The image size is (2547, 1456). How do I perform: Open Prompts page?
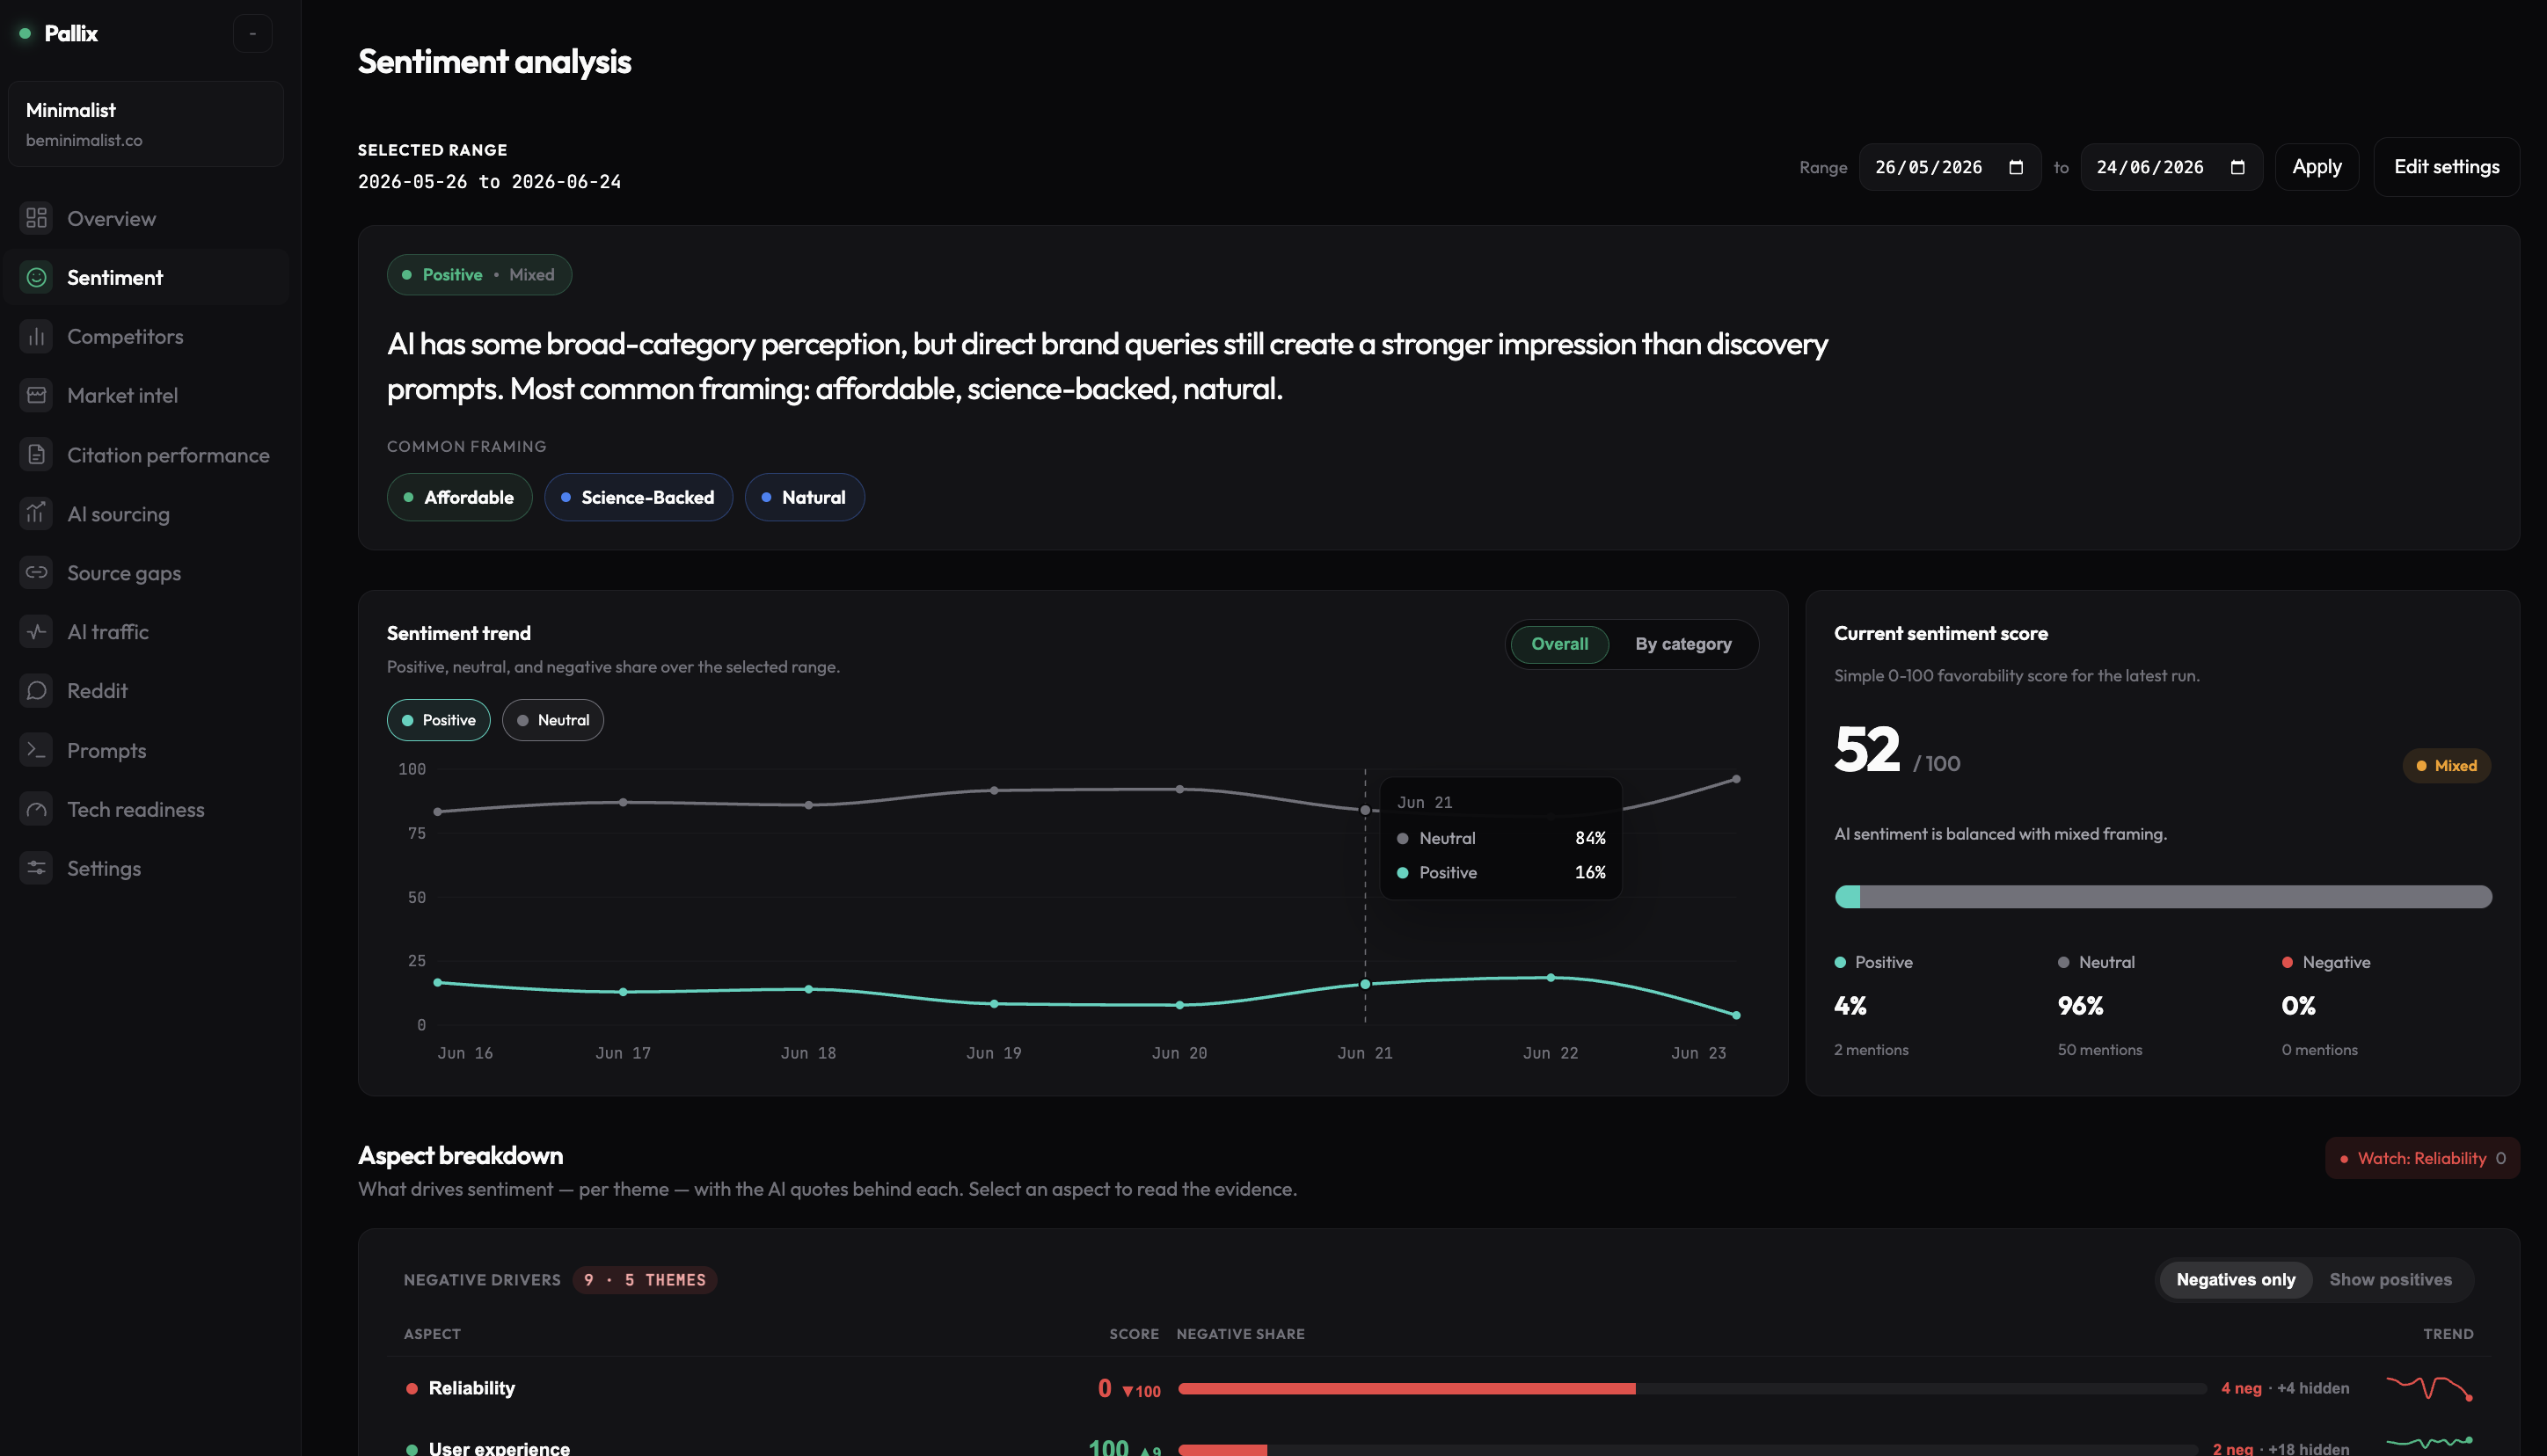pos(146,750)
